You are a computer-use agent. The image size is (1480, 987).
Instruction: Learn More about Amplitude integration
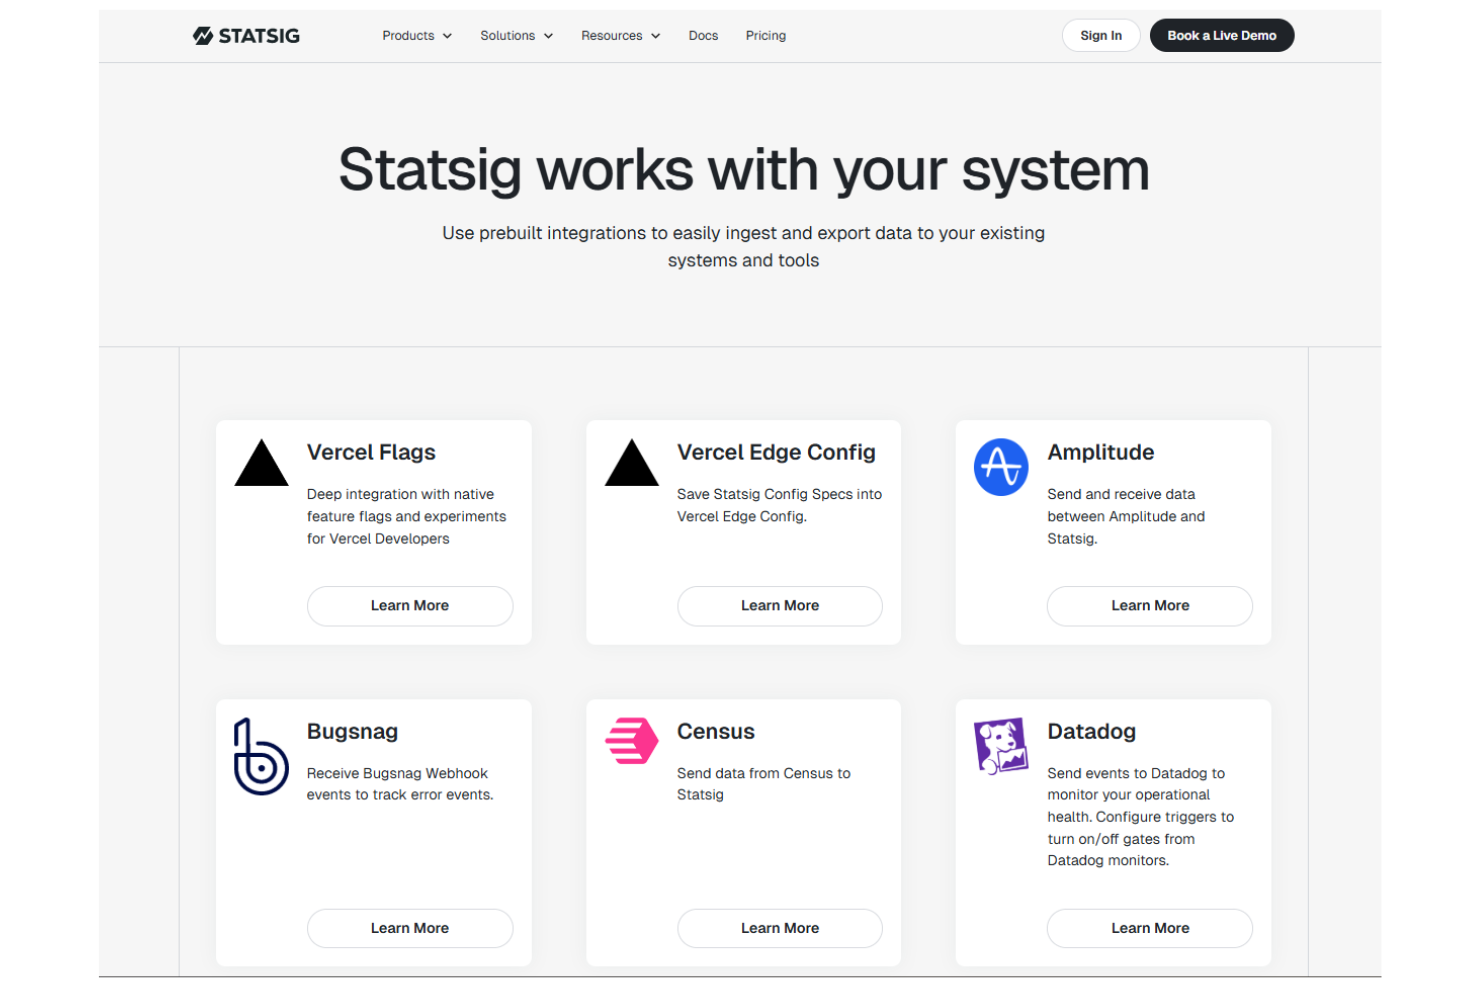(1150, 606)
